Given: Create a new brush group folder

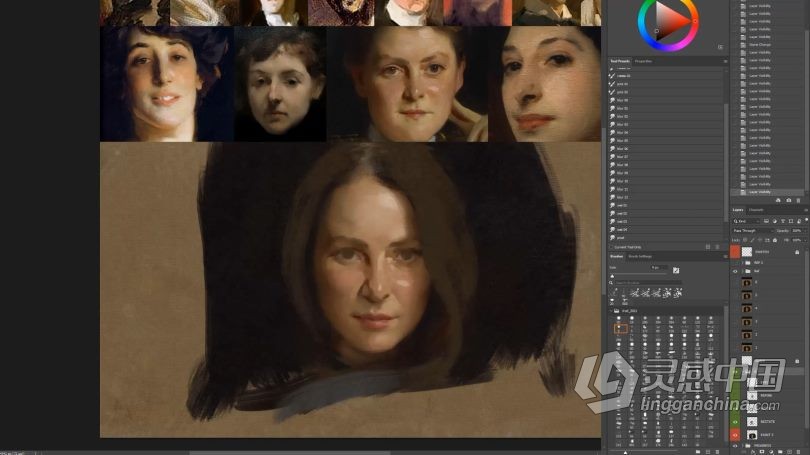Looking at the screenshot, I should tap(698, 451).
